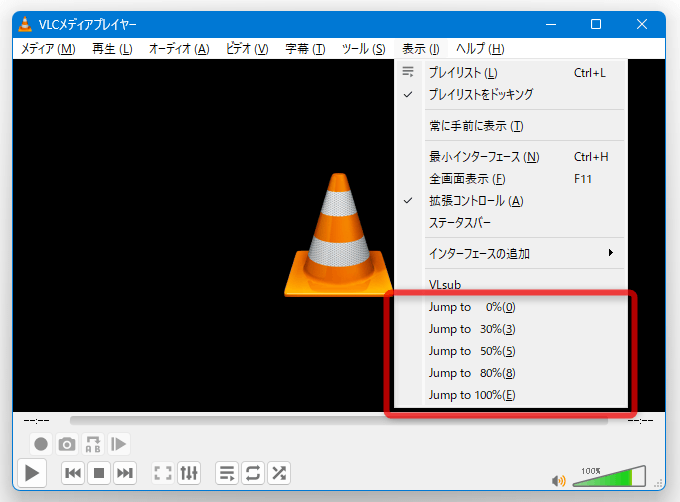Screen dimensions: 680x502
Task: Expand インターフェースの追加 submenu
Action: (x=511, y=253)
